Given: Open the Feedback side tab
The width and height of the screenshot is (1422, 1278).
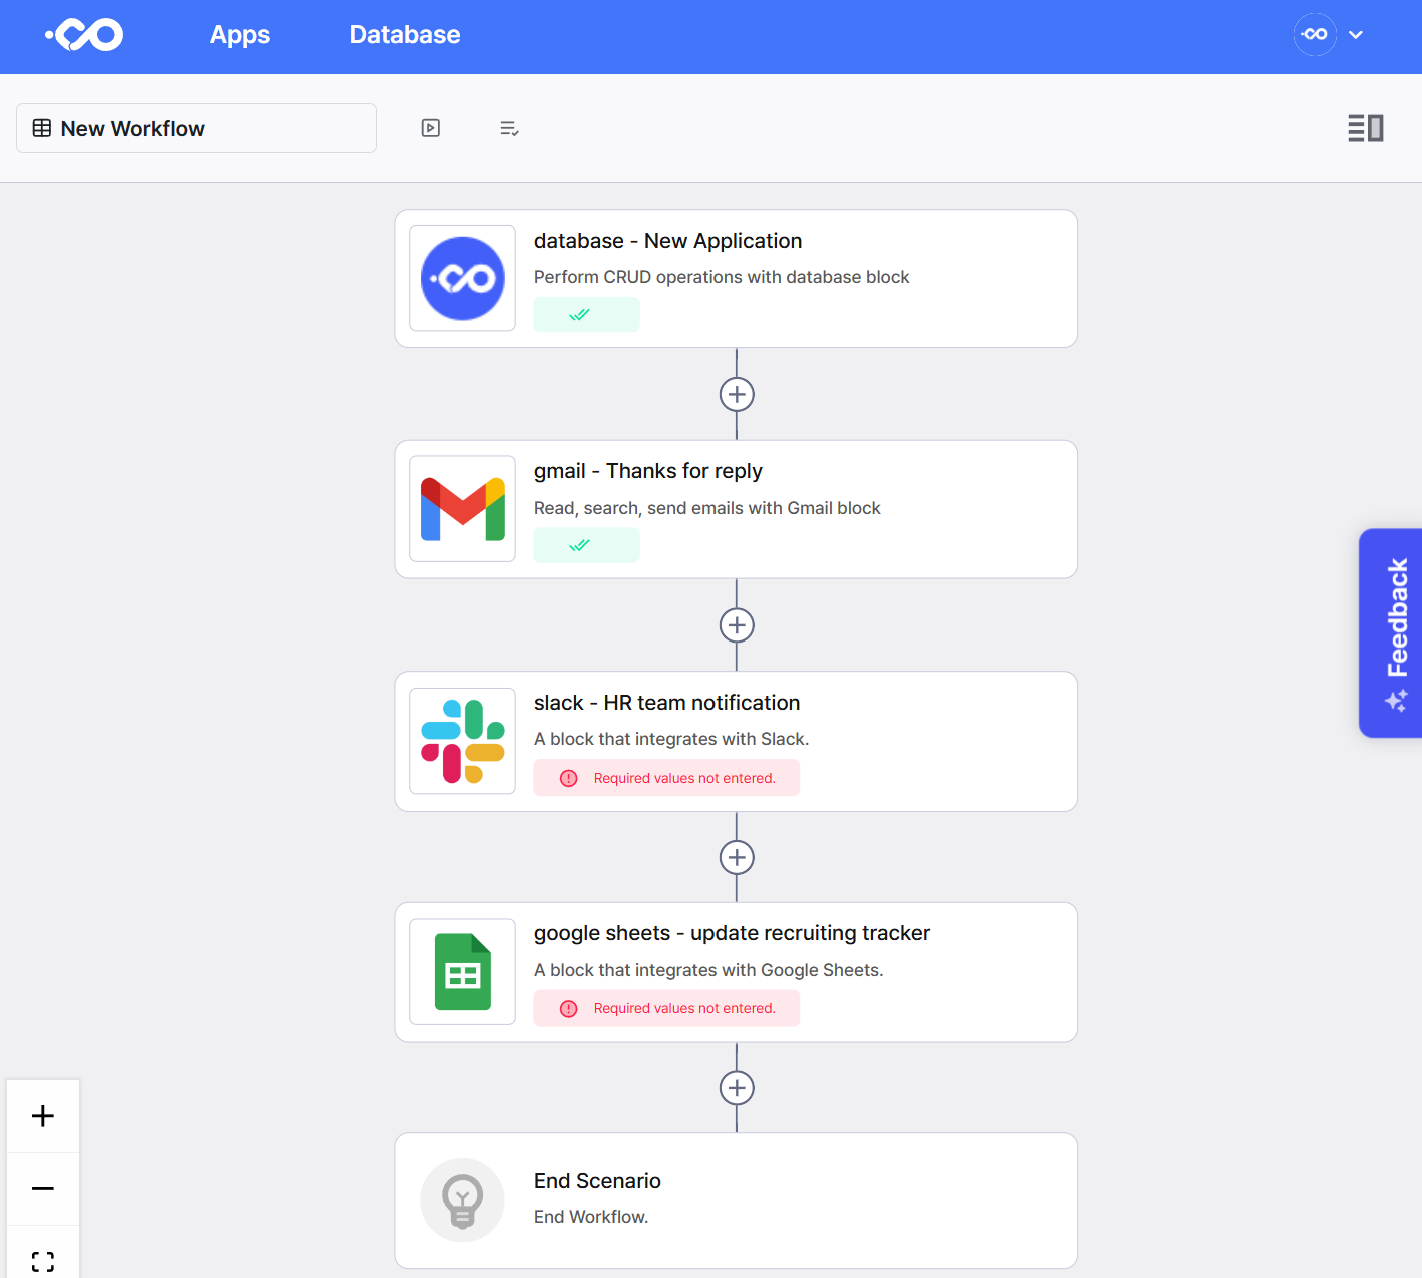Looking at the screenshot, I should point(1391,633).
